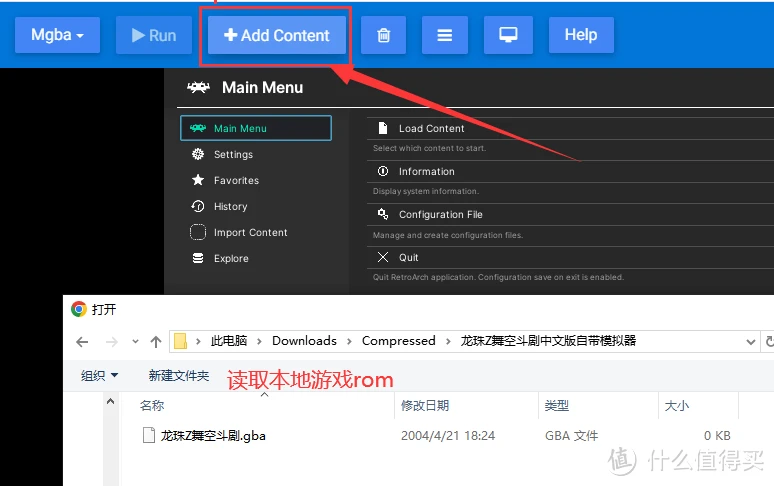The width and height of the screenshot is (774, 486).
Task: Sort by the 名称 column header
Action: coord(152,406)
